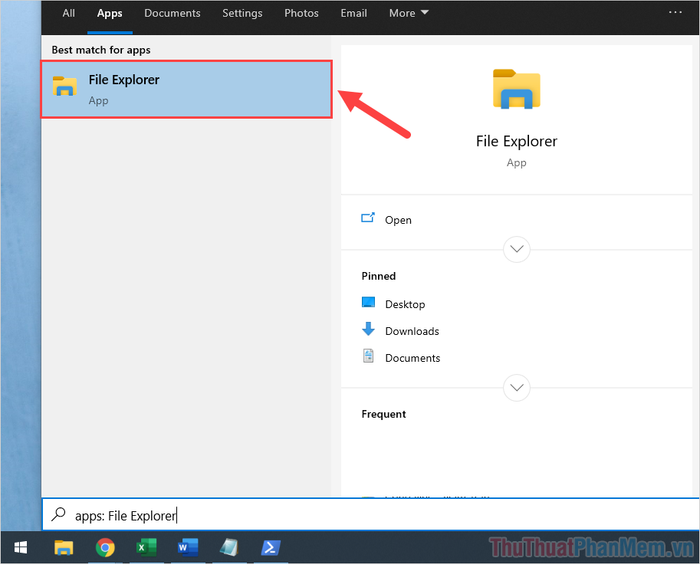Click the large File Explorer icon in preview pane
The image size is (700, 564).
(517, 89)
